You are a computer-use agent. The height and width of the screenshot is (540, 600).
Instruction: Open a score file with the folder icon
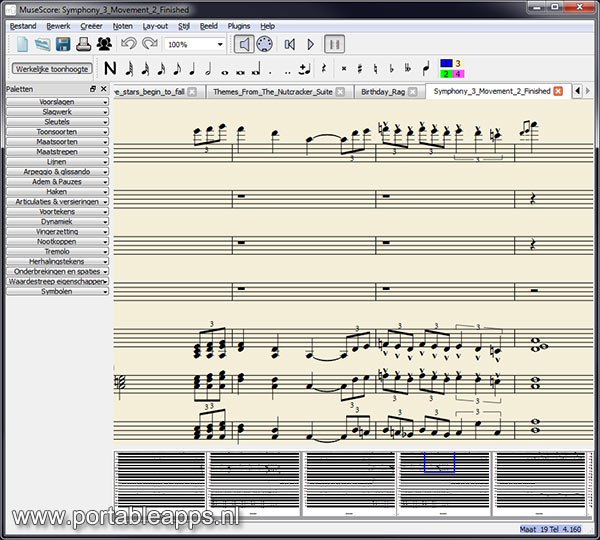(42, 44)
